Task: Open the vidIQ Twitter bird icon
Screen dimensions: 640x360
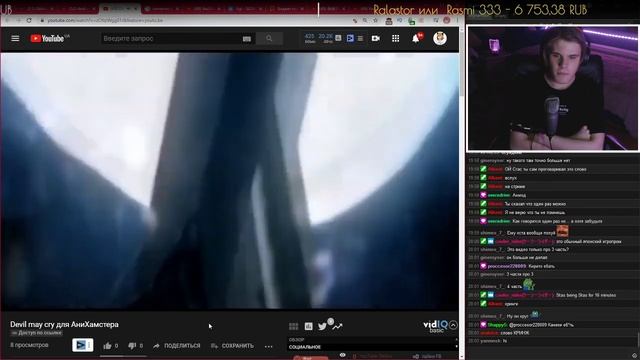Action: [x=322, y=327]
